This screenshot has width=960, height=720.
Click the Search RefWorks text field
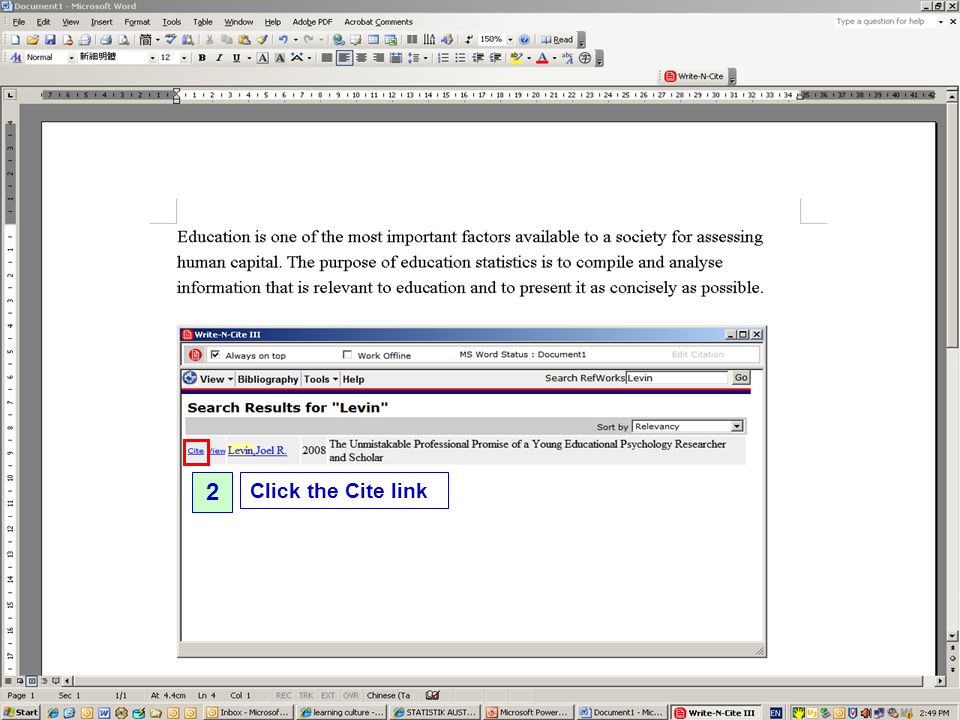click(677, 378)
